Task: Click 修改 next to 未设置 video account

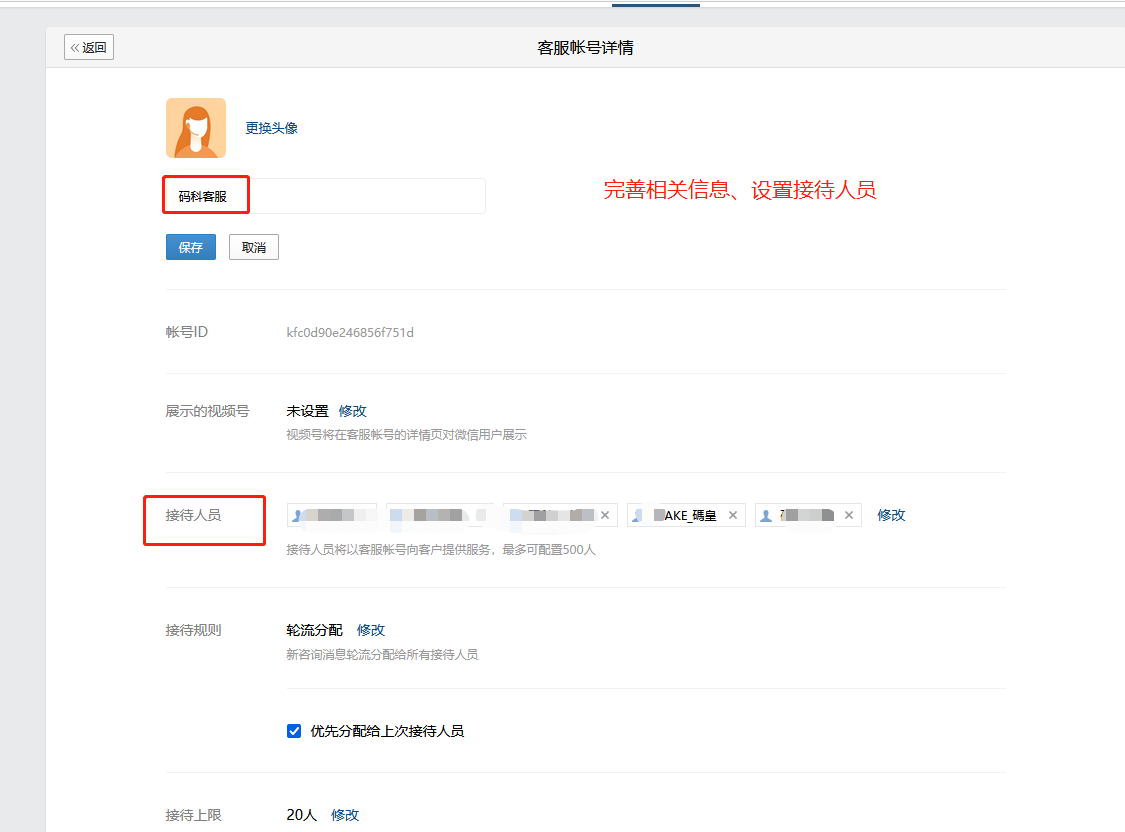Action: click(x=352, y=411)
